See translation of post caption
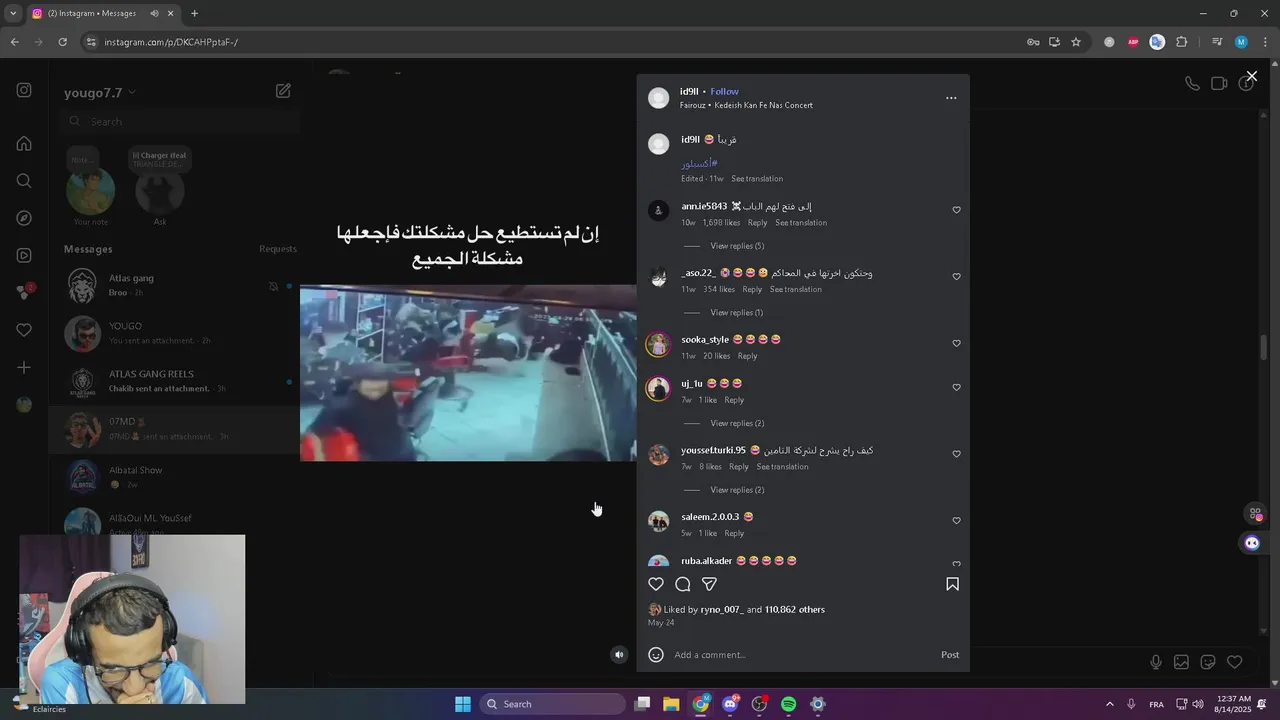 [757, 179]
